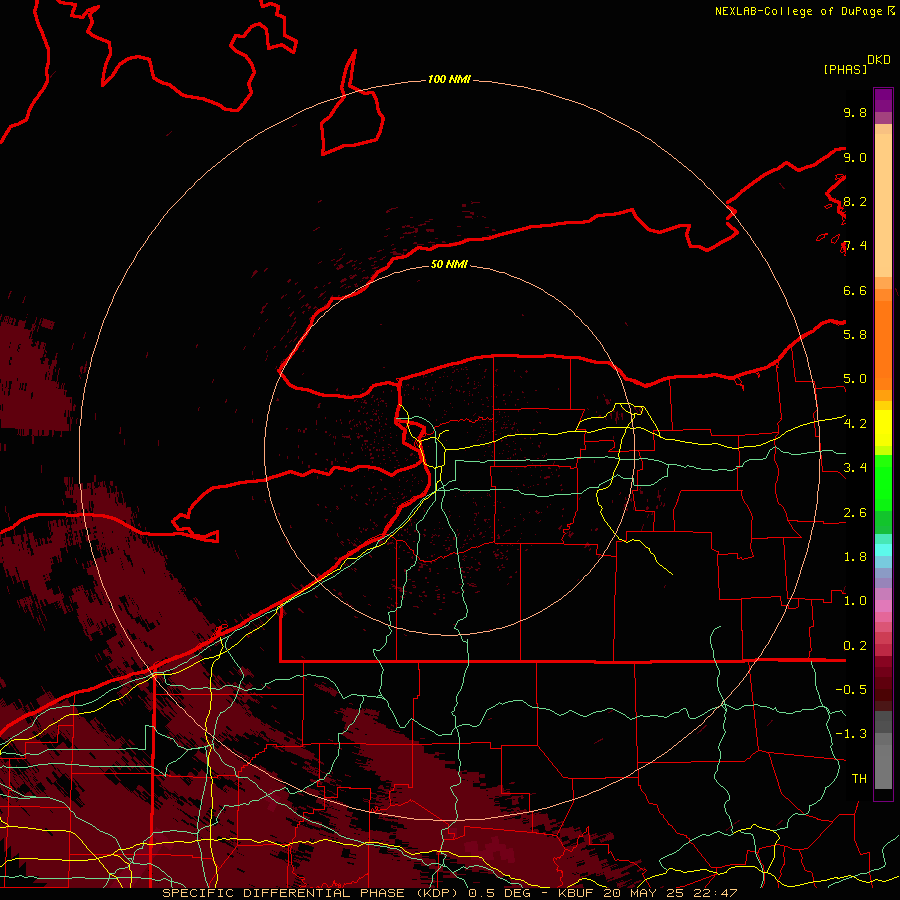Screen dimensions: 900x900
Task: Pick the cyan band of the color scale
Action: tap(883, 549)
